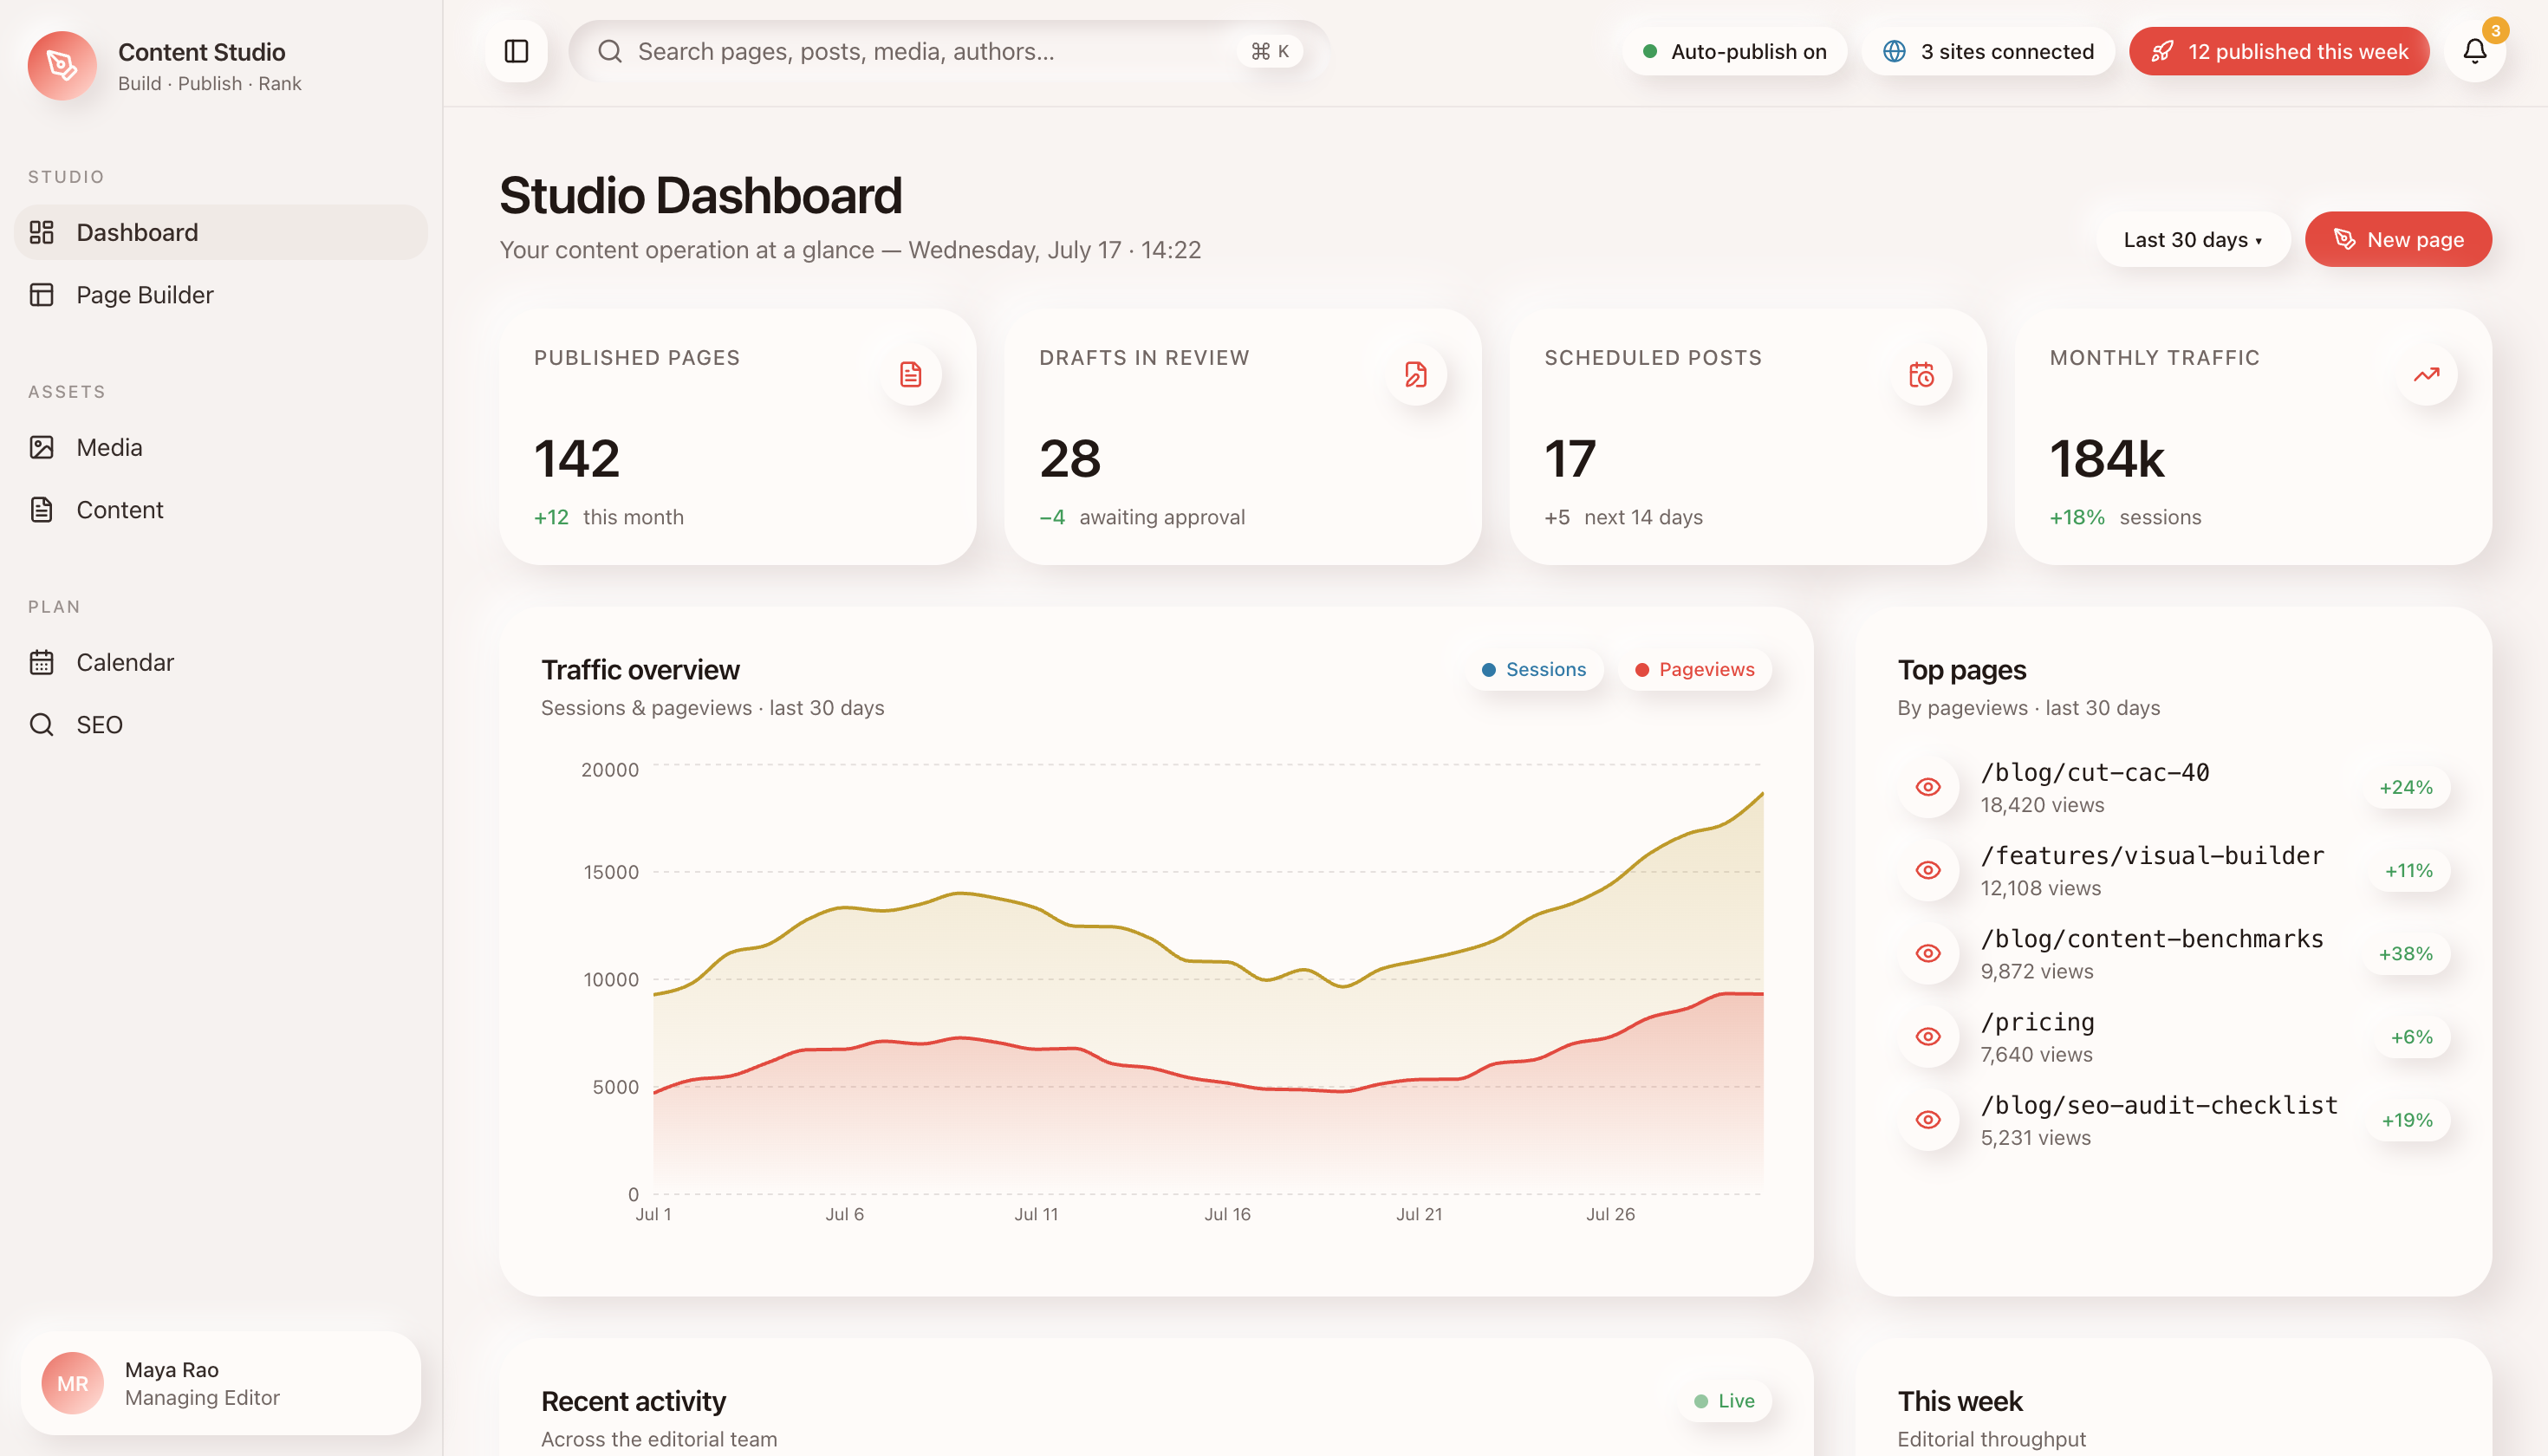Click the +6% badge for /pricing
Image resolution: width=2548 pixels, height=1456 pixels.
tap(2412, 1036)
